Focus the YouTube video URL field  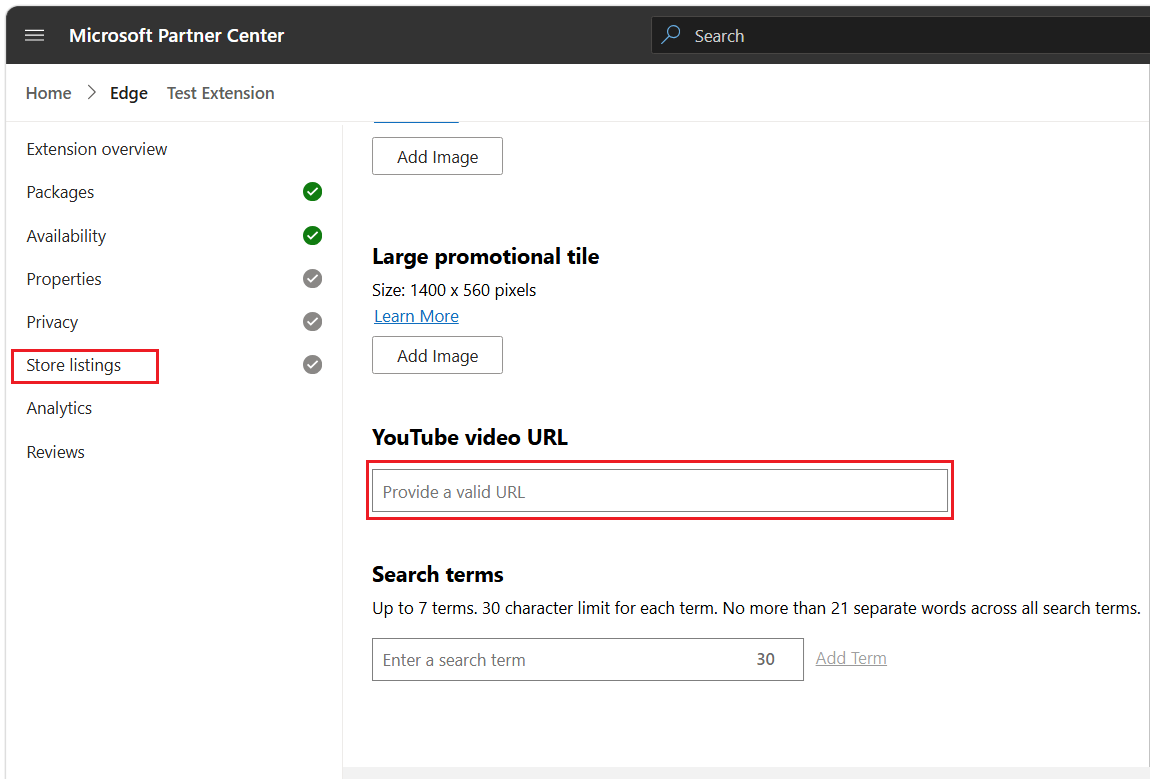pyautogui.click(x=660, y=491)
